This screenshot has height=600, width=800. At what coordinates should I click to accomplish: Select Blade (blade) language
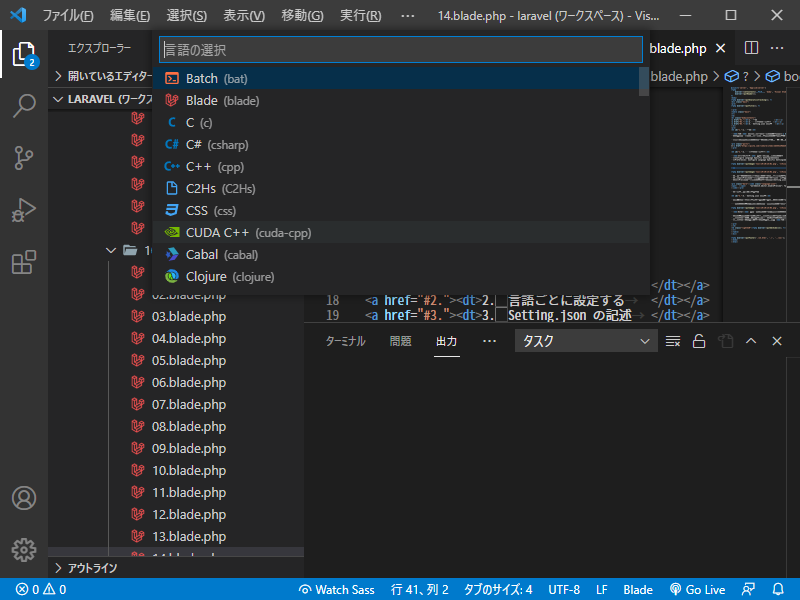[x=396, y=101]
